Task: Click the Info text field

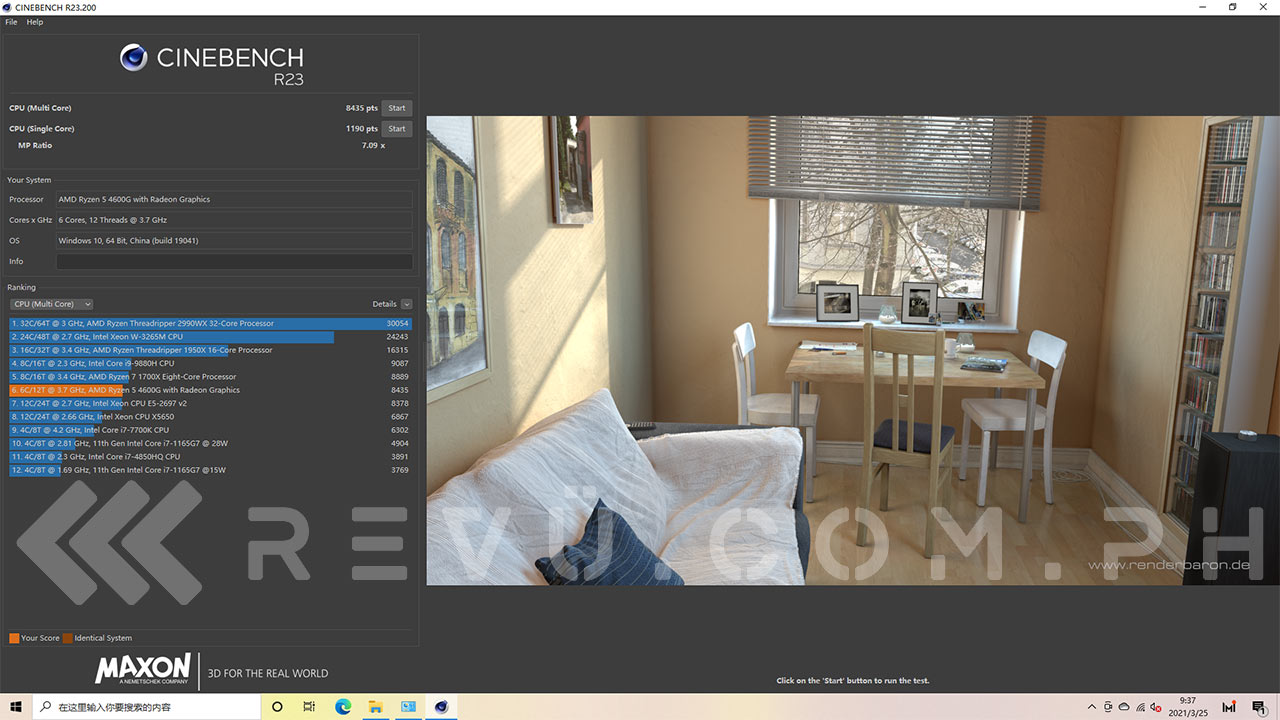Action: 234,262
